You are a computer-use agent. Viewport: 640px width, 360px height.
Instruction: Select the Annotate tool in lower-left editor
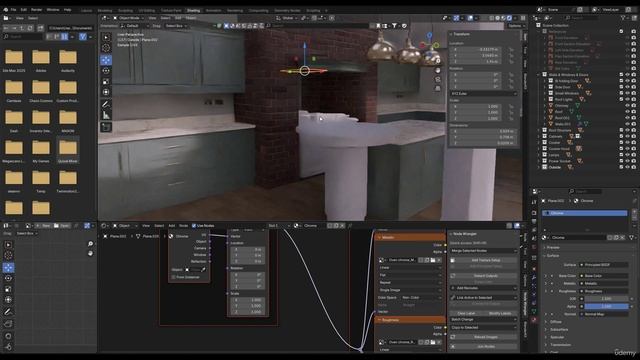(8, 311)
